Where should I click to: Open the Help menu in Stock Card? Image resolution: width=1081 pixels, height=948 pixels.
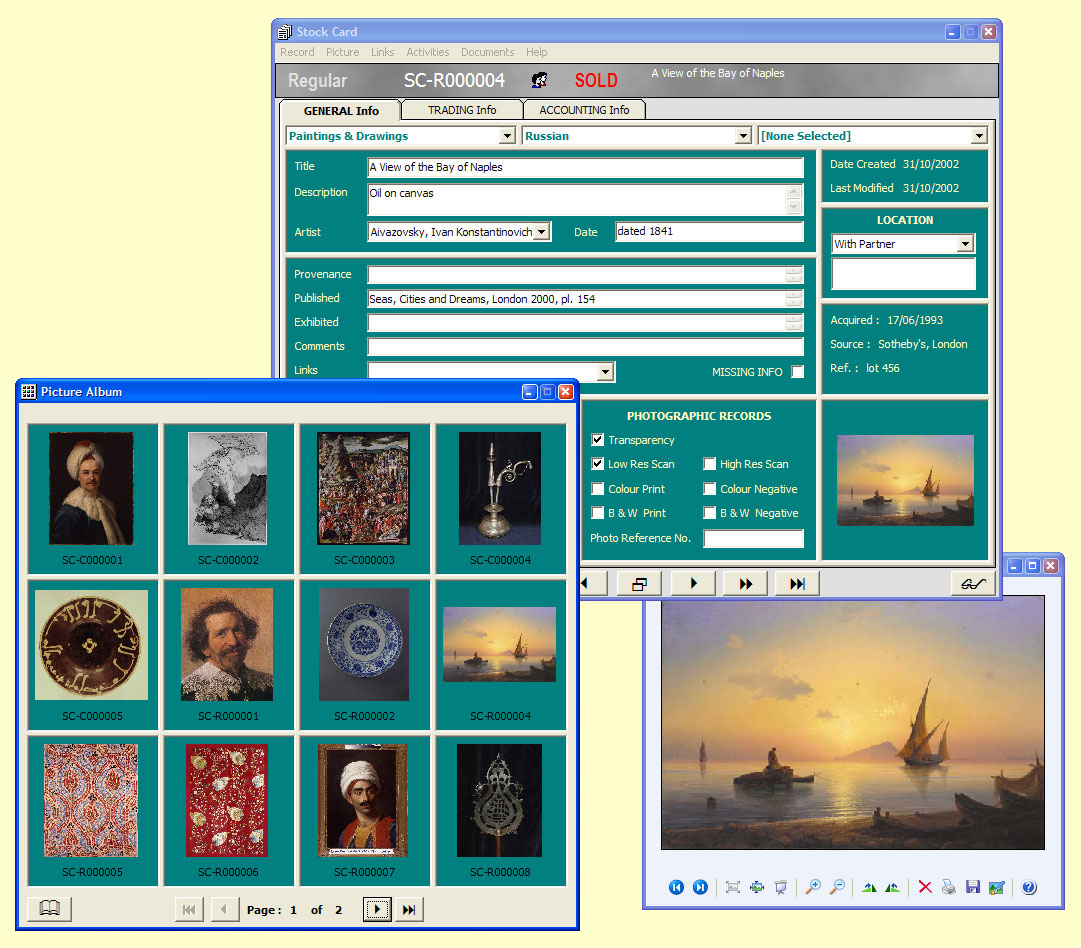[x=536, y=52]
